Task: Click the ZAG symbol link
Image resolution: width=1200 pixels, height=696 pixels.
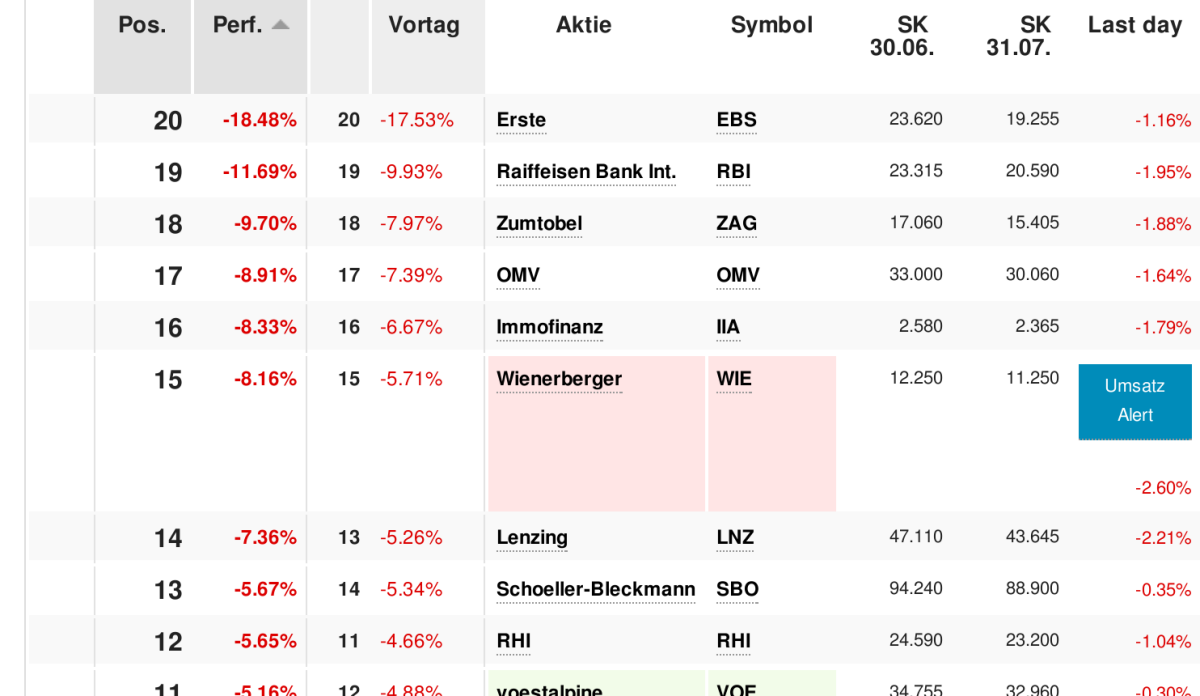Action: click(737, 223)
